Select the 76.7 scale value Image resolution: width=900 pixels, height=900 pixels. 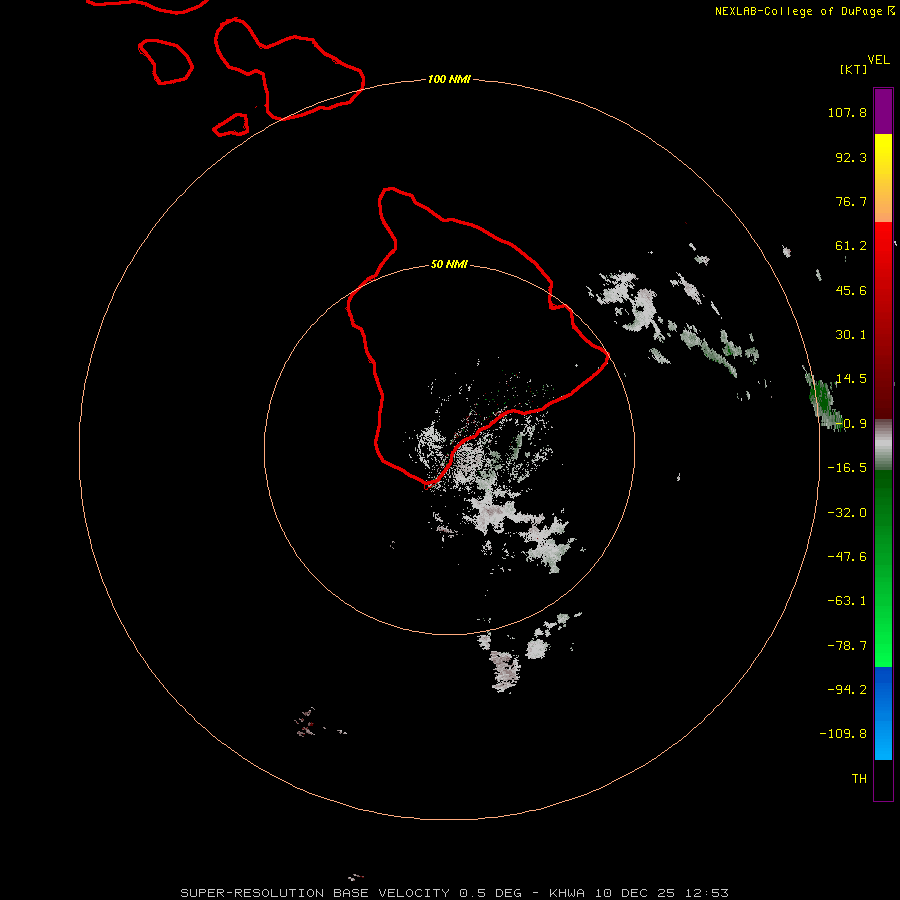tap(851, 201)
